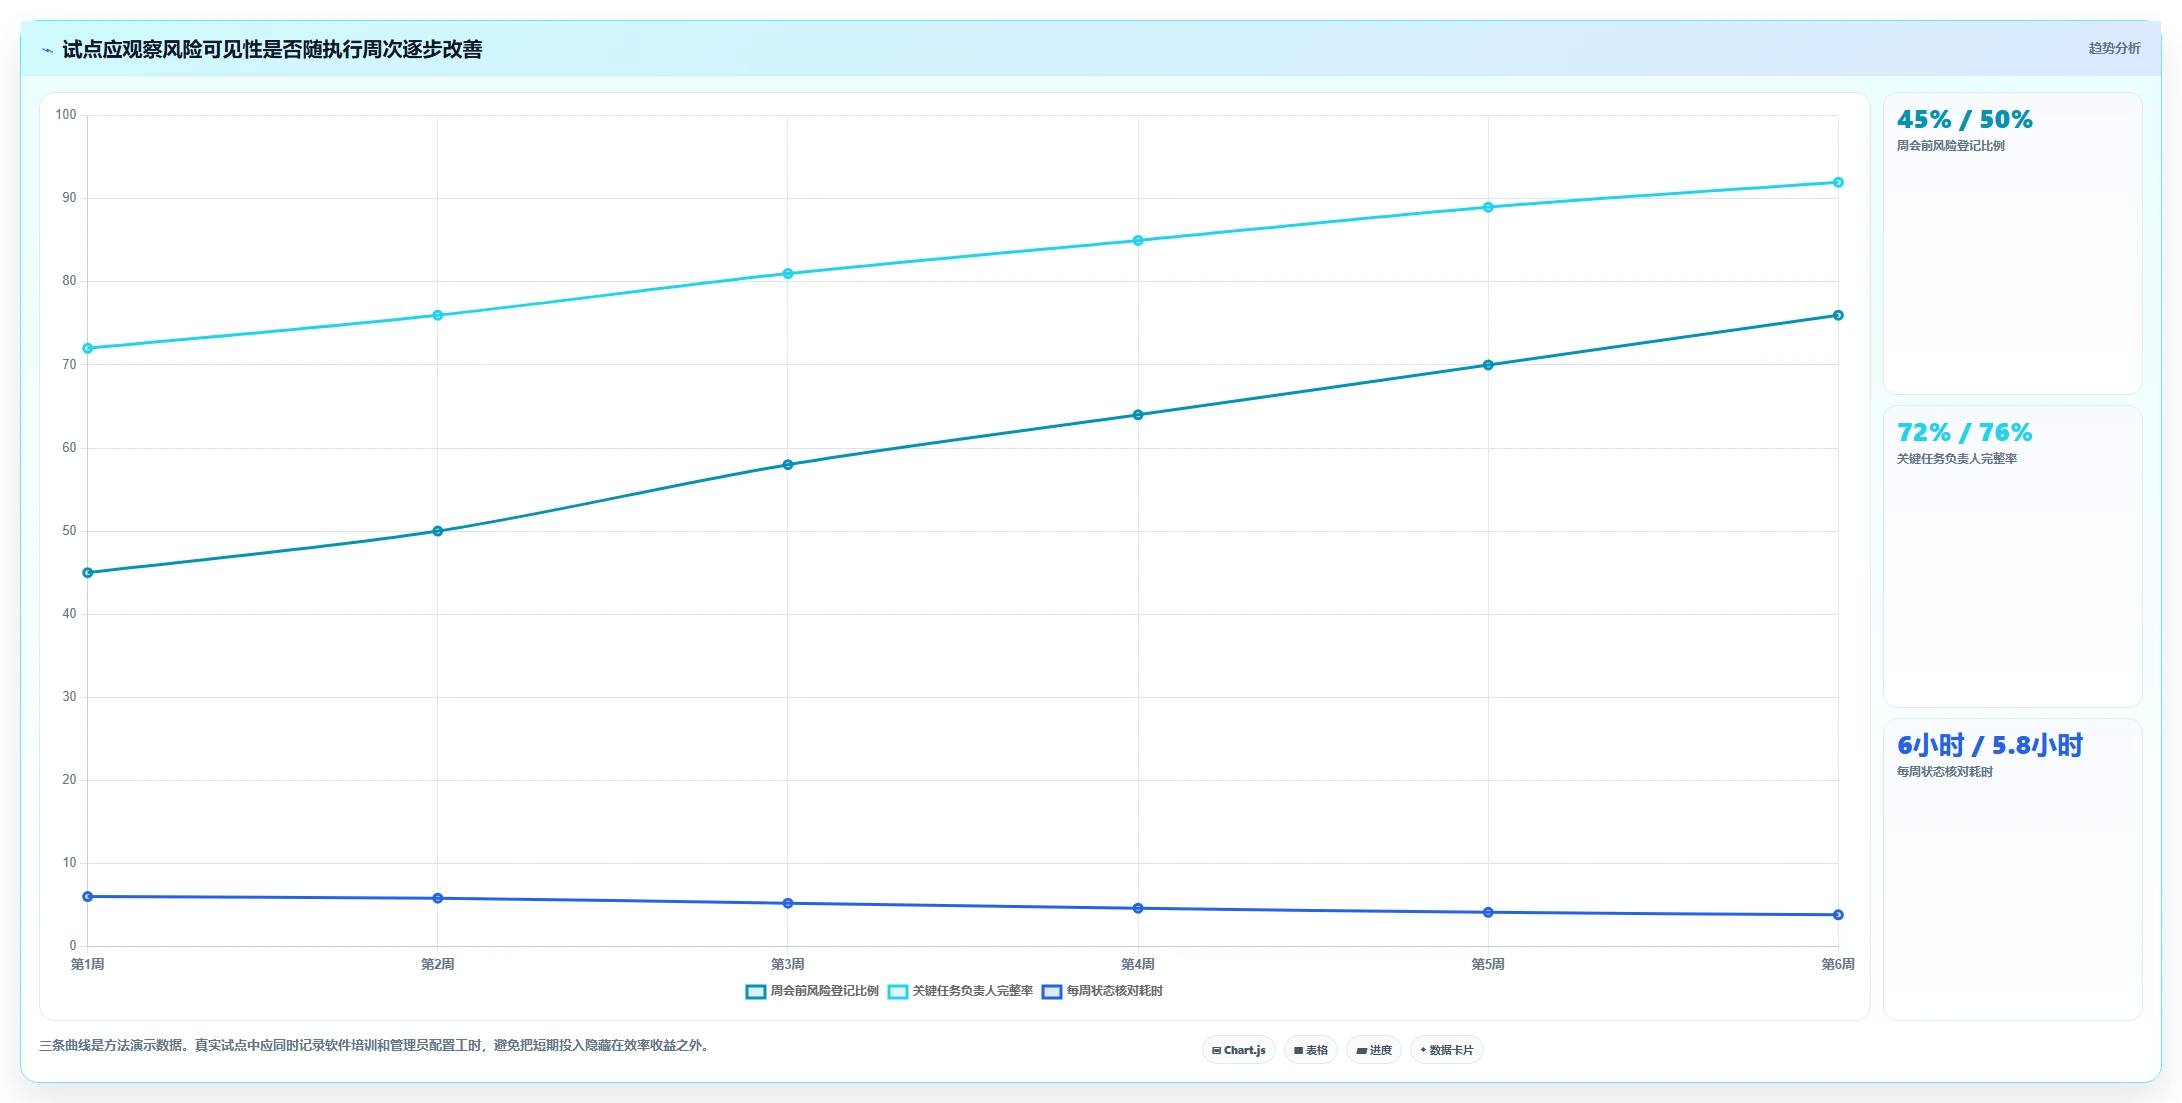Viewport: 2182px width, 1103px height.
Task: Click the title 试点应观察风险可见性是否随执行周次逐步改善
Action: point(272,50)
